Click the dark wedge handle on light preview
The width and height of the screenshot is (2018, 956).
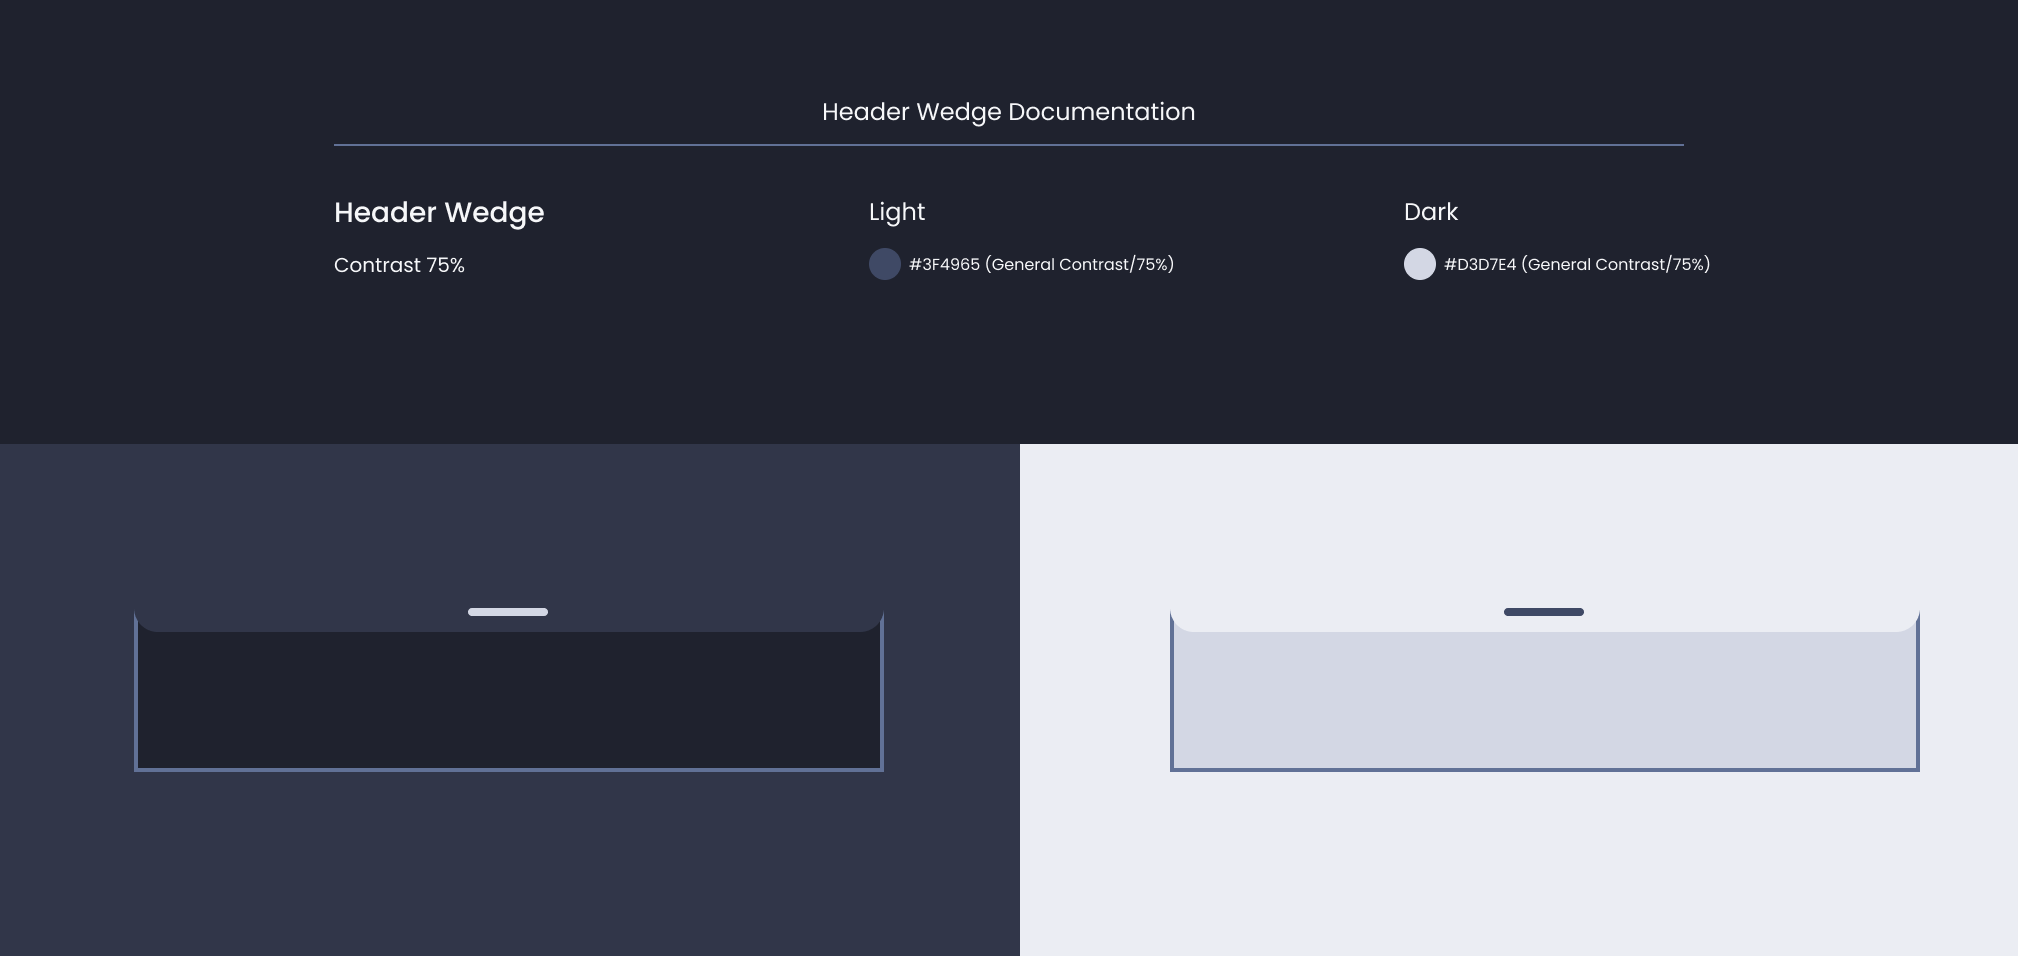1544,612
